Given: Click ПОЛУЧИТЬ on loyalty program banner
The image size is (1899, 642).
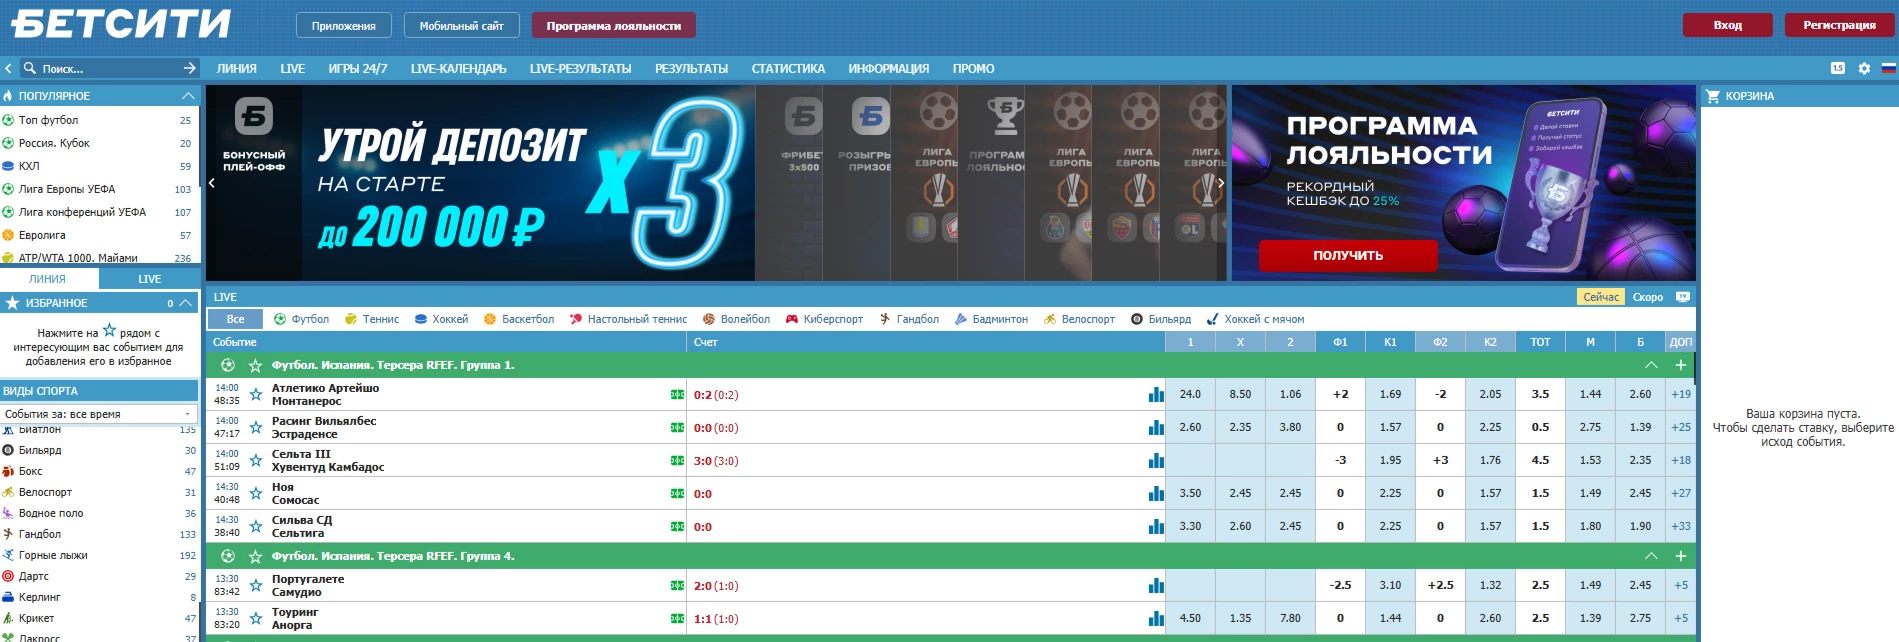Looking at the screenshot, I should coord(1348,255).
